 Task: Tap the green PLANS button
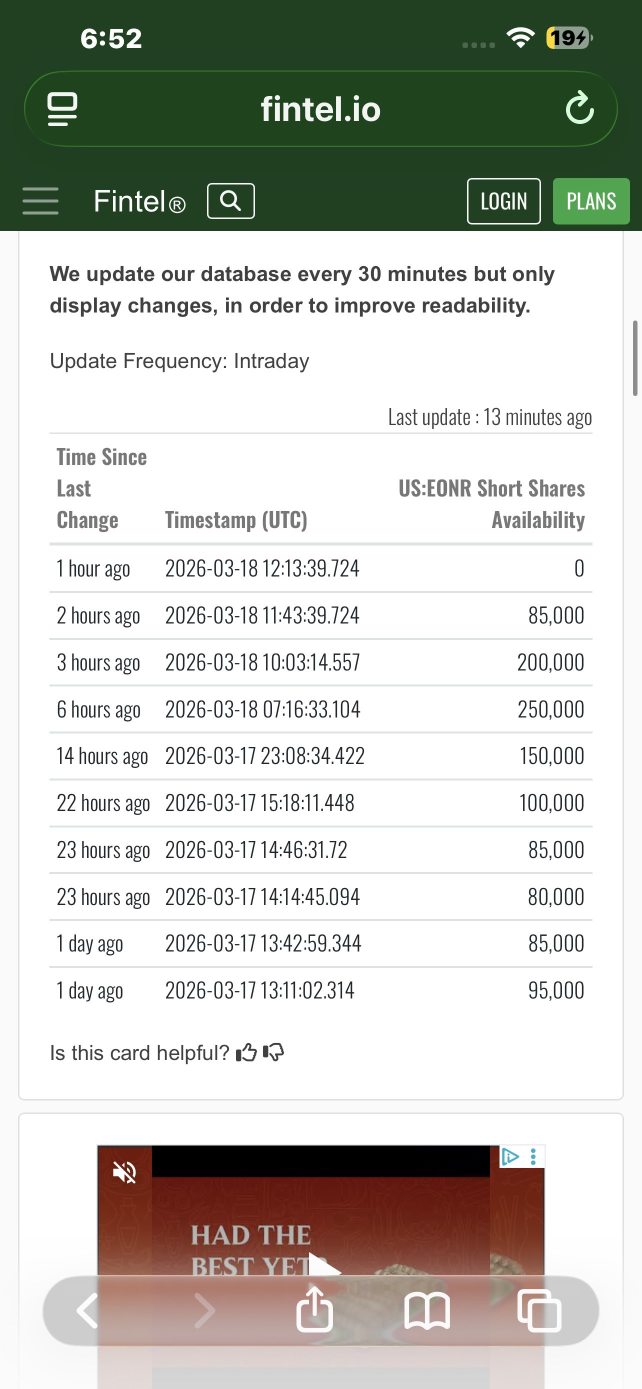591,201
